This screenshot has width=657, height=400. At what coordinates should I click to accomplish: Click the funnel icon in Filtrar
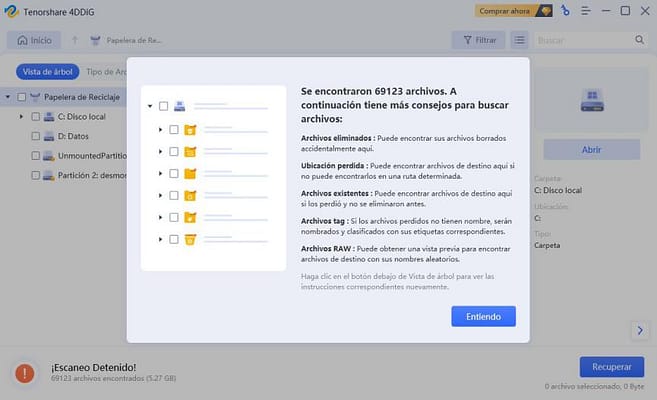coord(468,40)
